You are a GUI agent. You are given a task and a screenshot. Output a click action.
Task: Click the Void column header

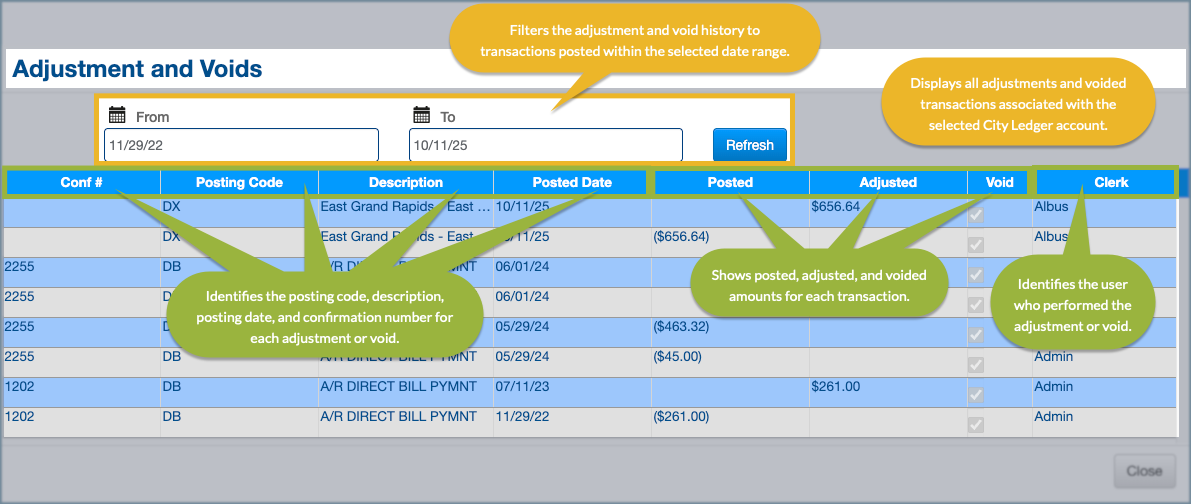point(999,182)
